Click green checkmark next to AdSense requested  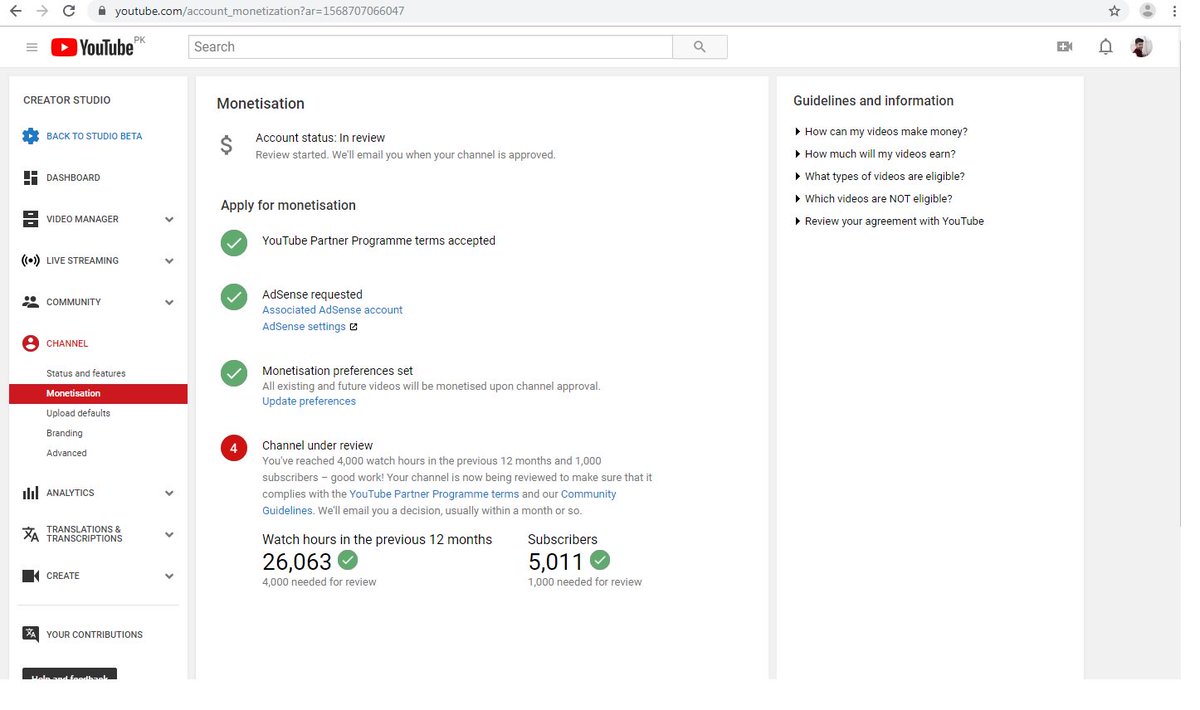[x=234, y=297]
